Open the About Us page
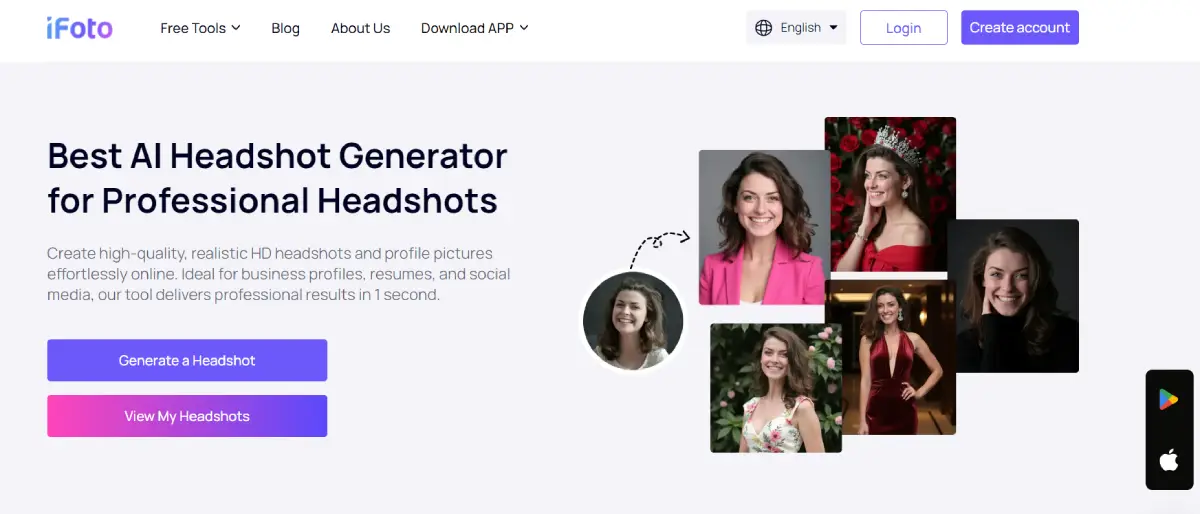Screen dimensions: 1200x514 (360, 28)
